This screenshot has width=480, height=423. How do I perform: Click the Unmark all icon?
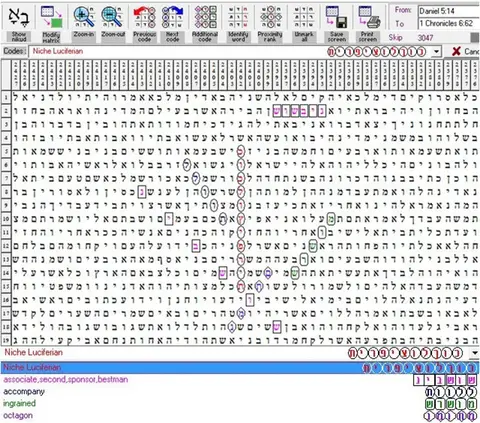(304, 17)
